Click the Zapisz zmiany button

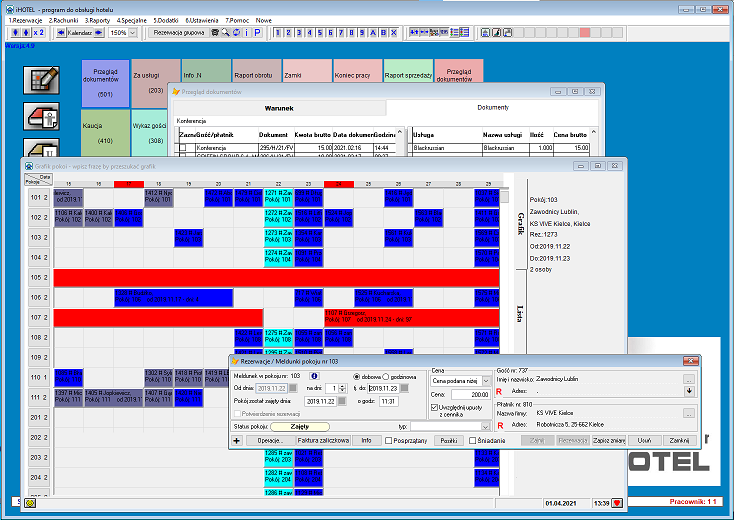(x=609, y=440)
